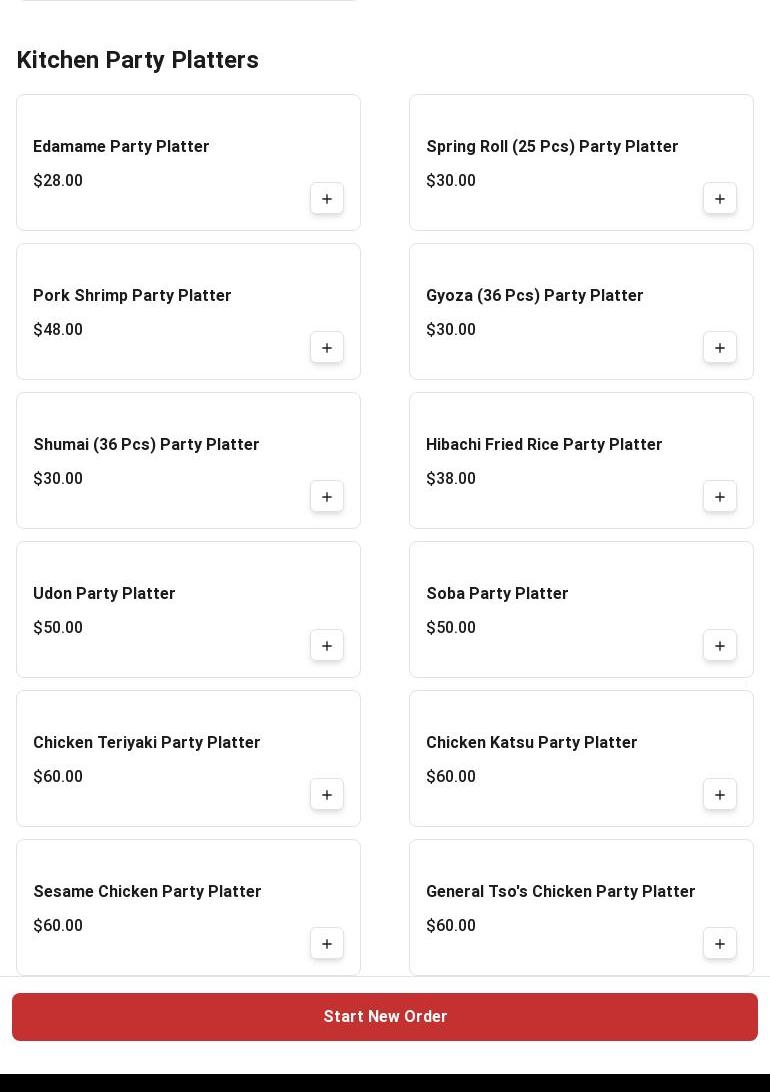
Task: Add Gyoza (36 Pcs) Party Platter
Action: click(x=720, y=348)
